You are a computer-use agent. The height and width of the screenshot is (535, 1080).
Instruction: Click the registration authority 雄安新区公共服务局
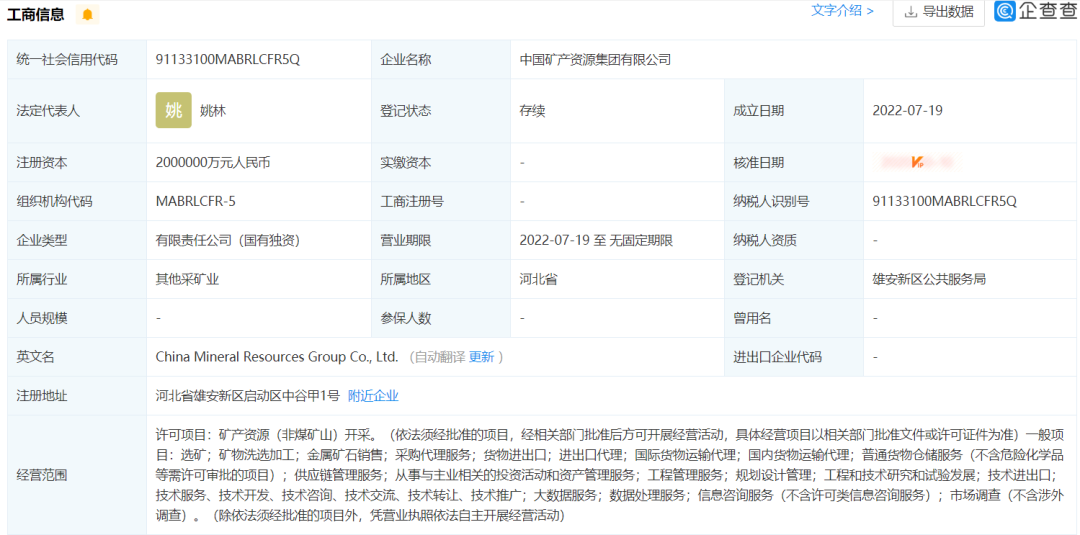coord(929,279)
